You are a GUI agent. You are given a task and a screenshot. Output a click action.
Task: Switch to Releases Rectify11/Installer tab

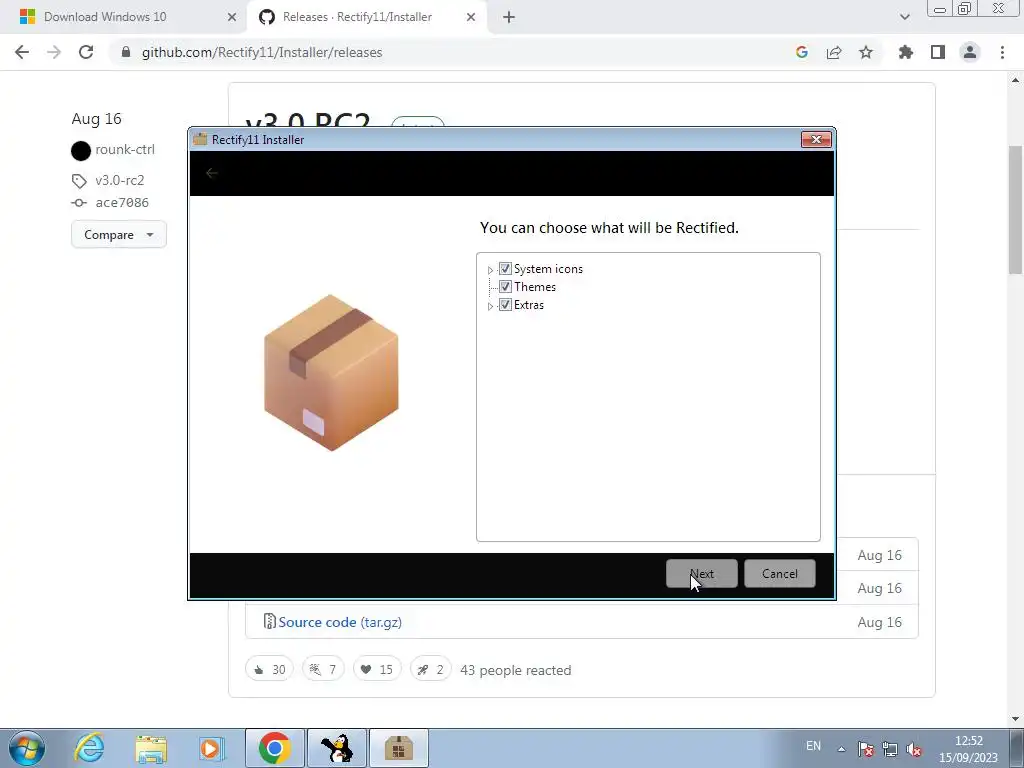click(367, 17)
